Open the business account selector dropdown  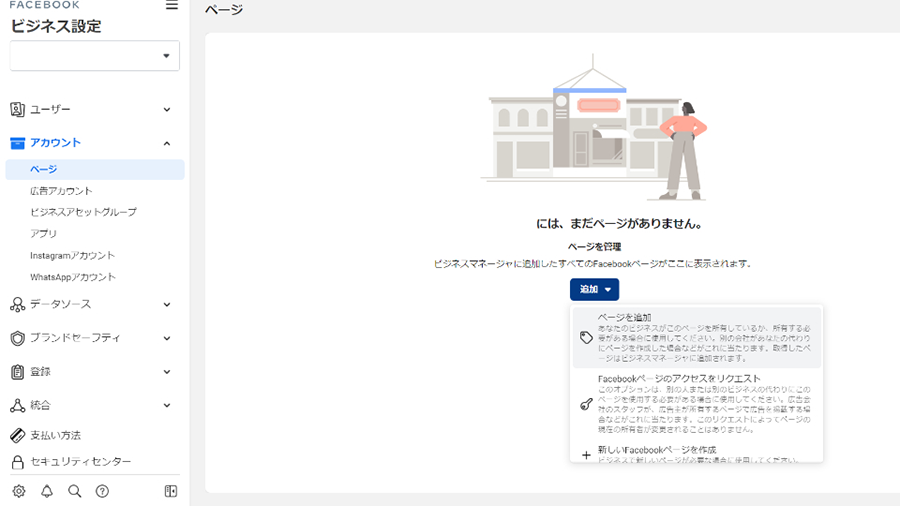click(x=95, y=56)
